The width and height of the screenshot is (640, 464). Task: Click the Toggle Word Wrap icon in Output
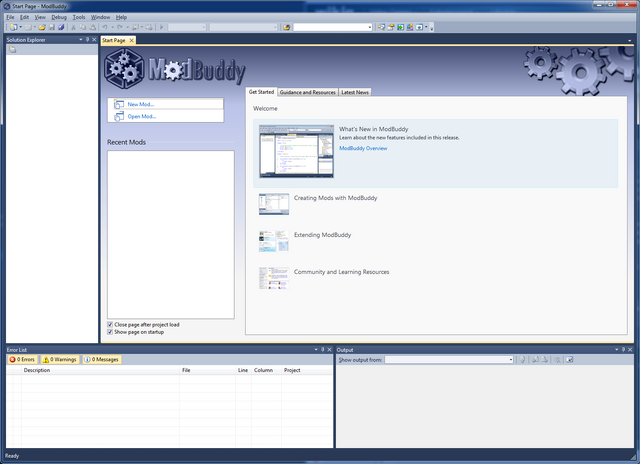pos(569,360)
